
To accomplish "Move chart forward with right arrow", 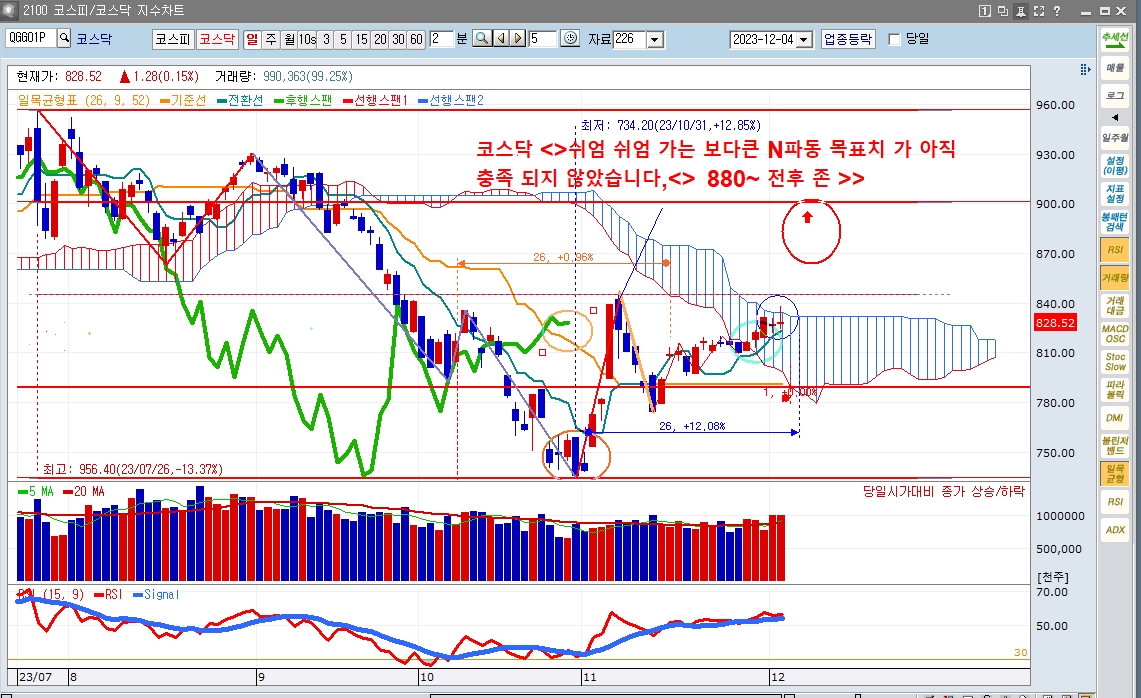I will click(518, 39).
